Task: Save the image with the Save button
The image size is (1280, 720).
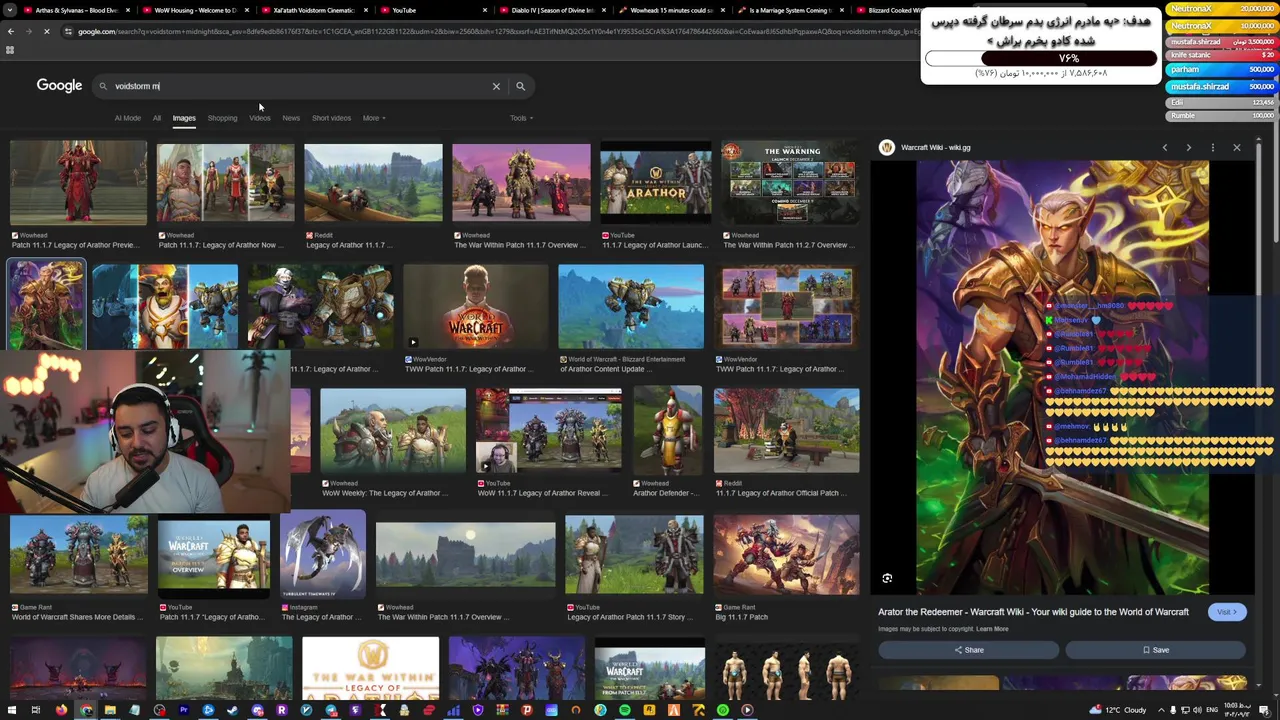Action: point(1155,650)
